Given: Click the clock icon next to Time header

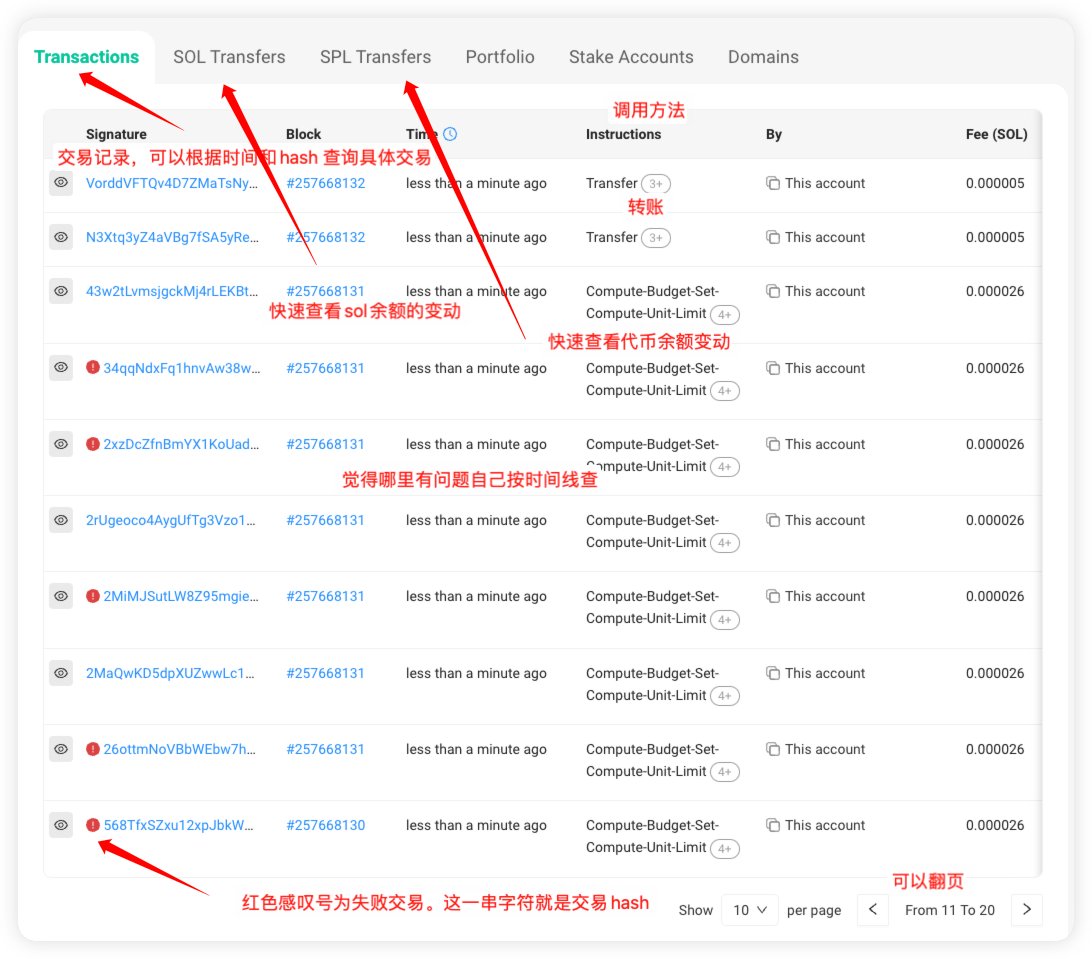Looking at the screenshot, I should (x=451, y=133).
